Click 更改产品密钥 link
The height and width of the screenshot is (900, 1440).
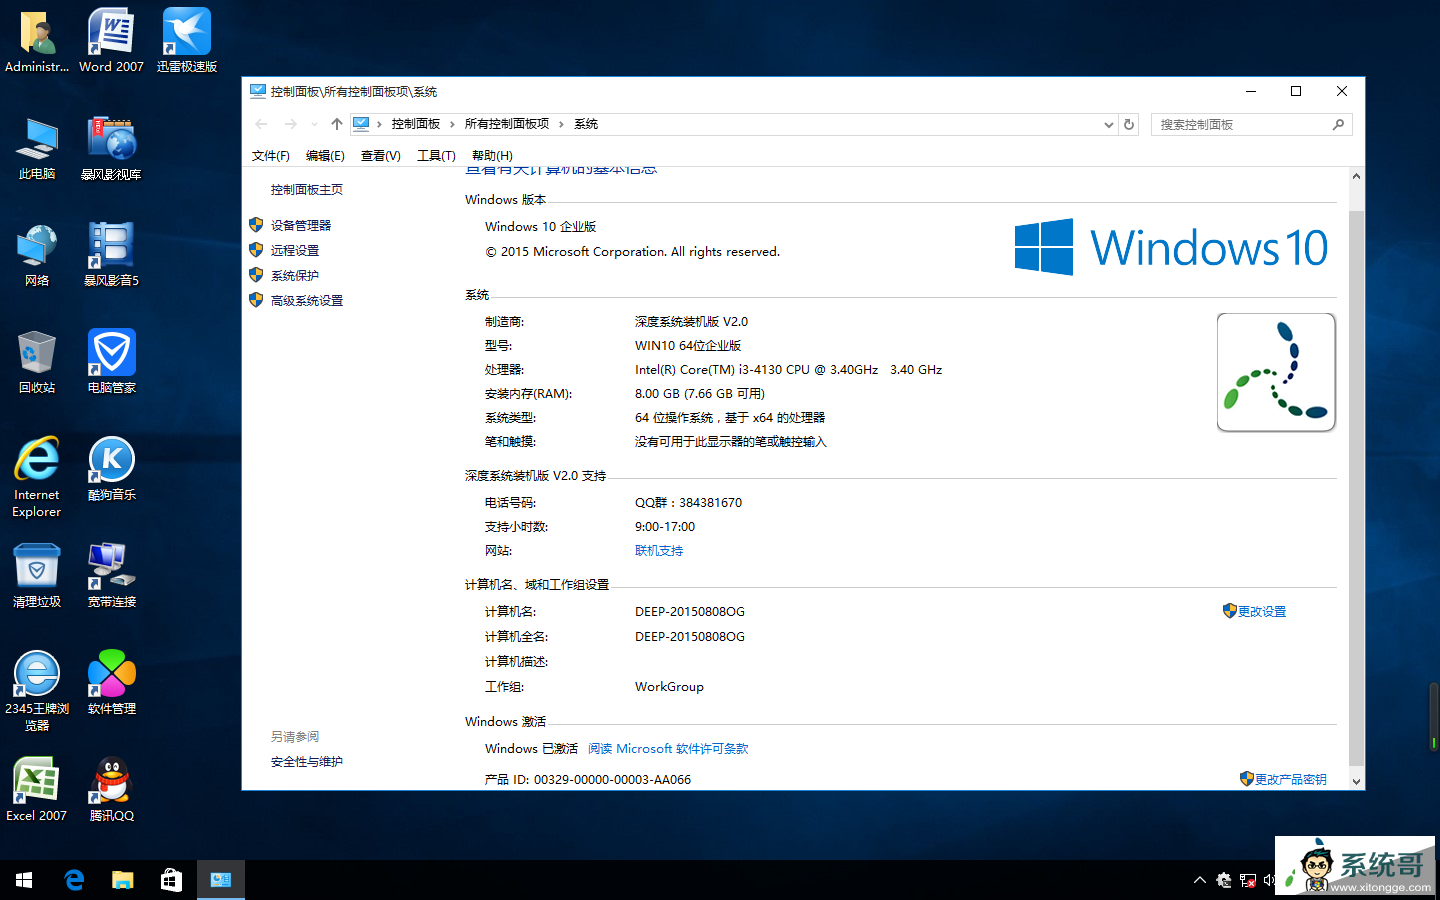pos(1291,780)
